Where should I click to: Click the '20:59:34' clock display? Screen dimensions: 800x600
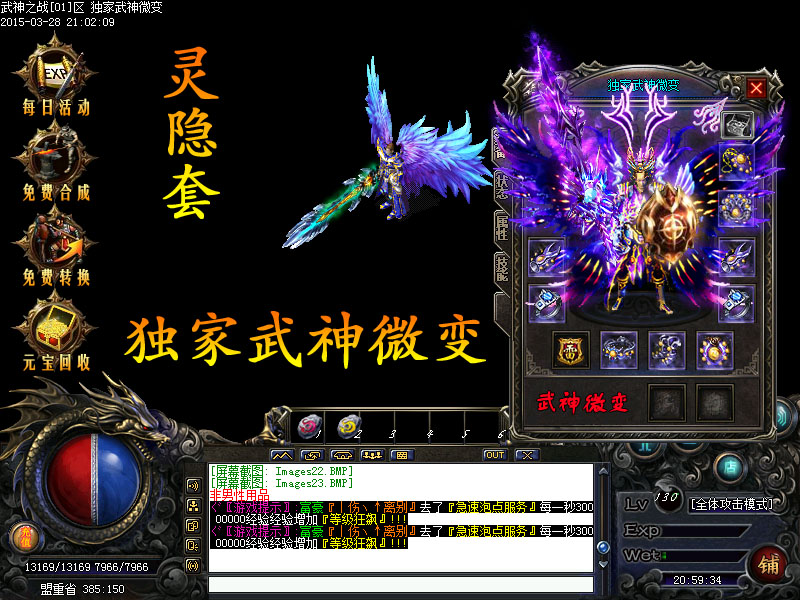[x=697, y=580]
